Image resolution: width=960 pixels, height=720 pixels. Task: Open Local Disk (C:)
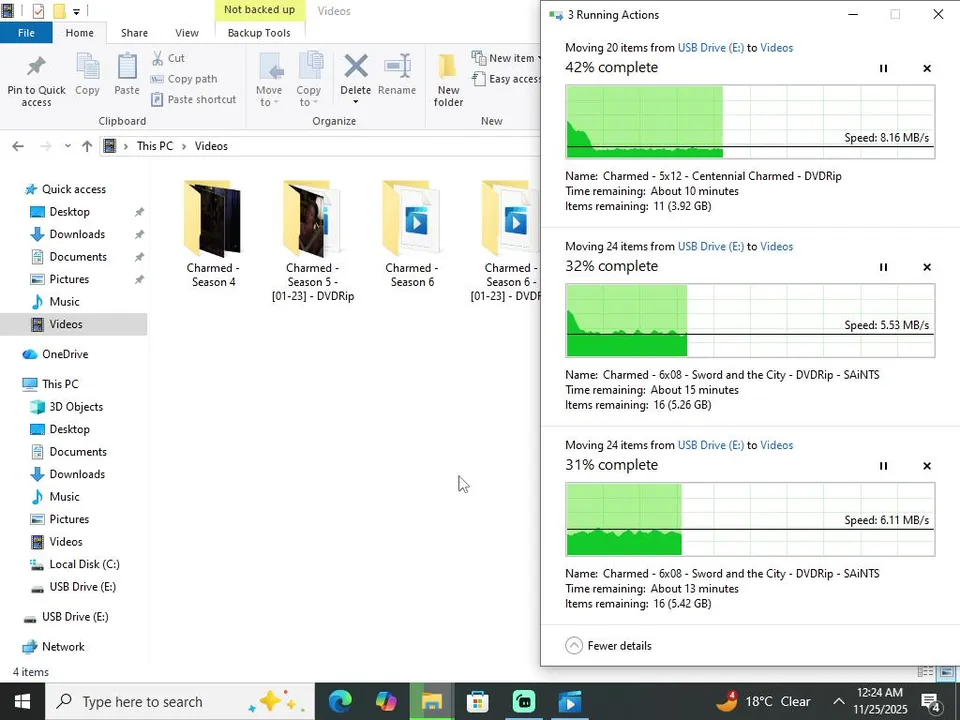pos(84,564)
